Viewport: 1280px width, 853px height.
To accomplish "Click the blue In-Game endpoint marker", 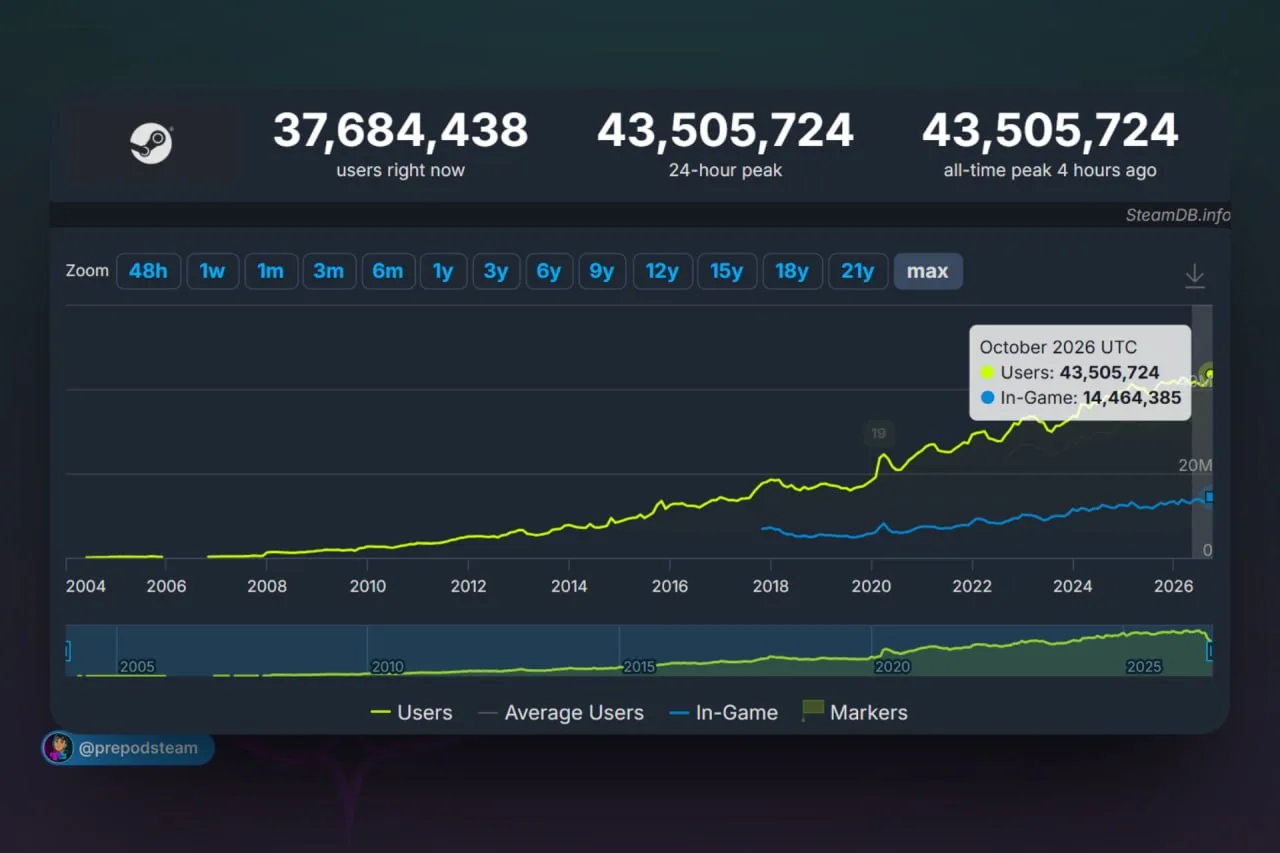I will pos(1210,497).
